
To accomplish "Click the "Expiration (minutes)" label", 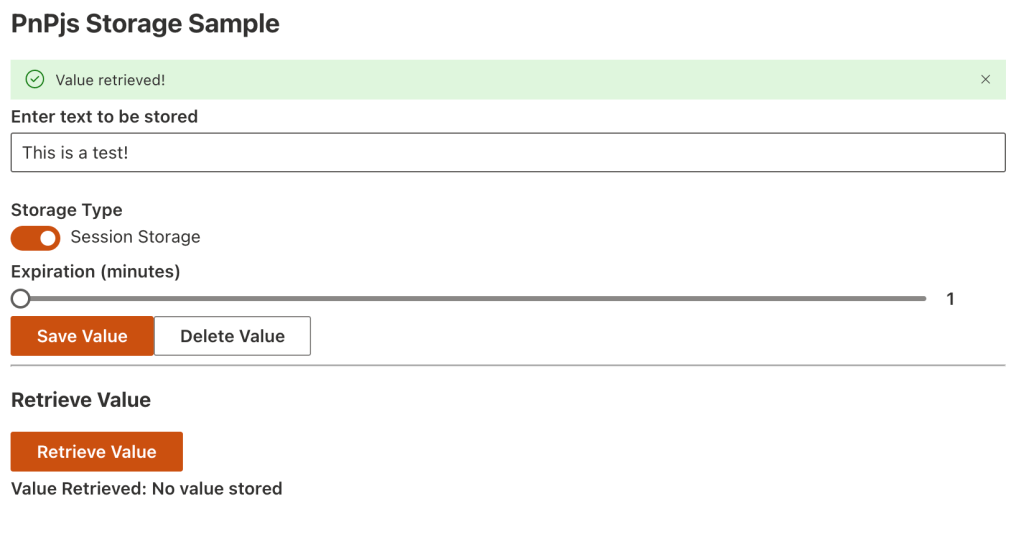I will pyautogui.click(x=95, y=271).
